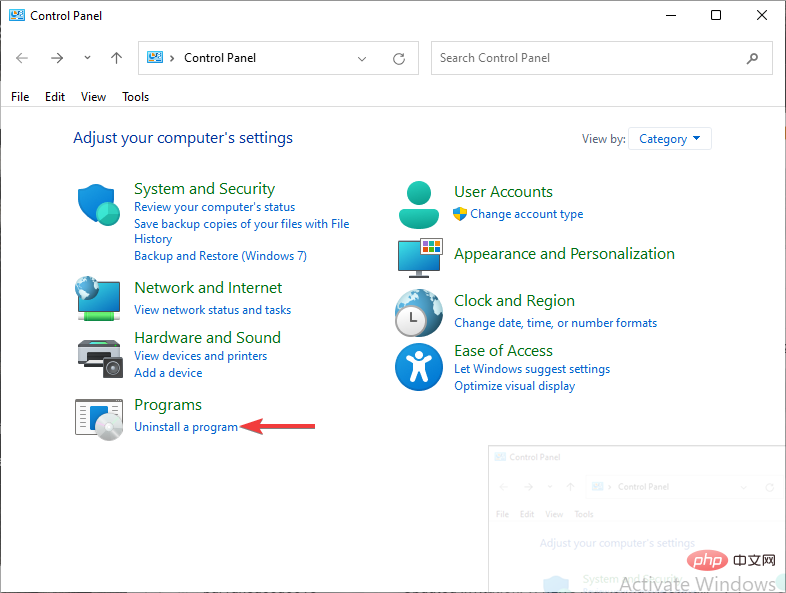This screenshot has height=593, width=786.
Task: Open the Ease of Access category
Action: pyautogui.click(x=503, y=351)
